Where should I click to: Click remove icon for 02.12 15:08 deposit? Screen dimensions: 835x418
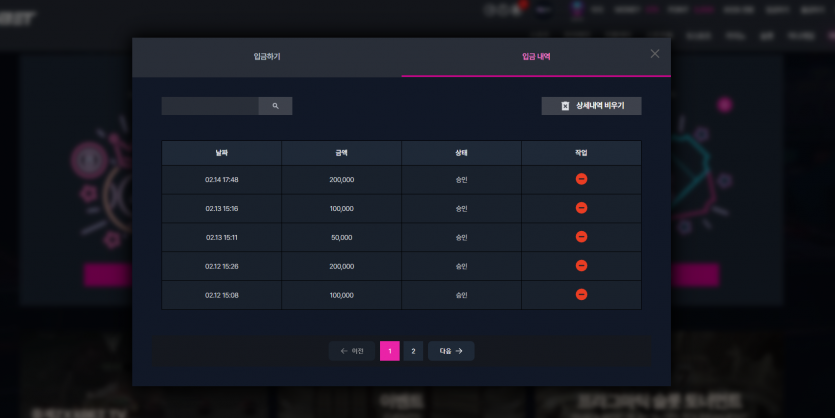point(582,294)
